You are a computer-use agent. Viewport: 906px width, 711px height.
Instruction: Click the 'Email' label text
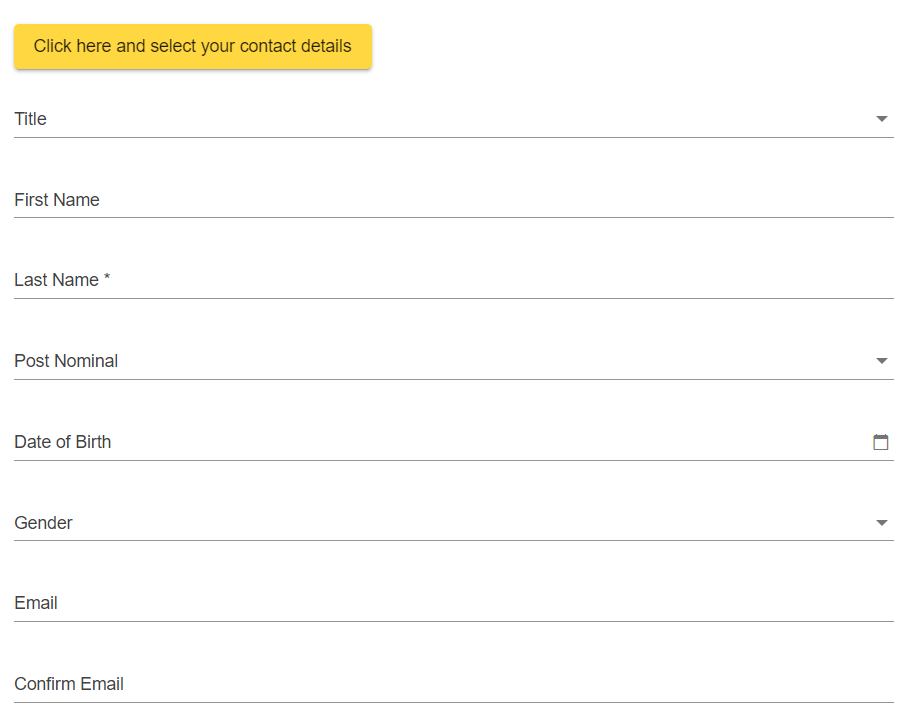(x=36, y=603)
